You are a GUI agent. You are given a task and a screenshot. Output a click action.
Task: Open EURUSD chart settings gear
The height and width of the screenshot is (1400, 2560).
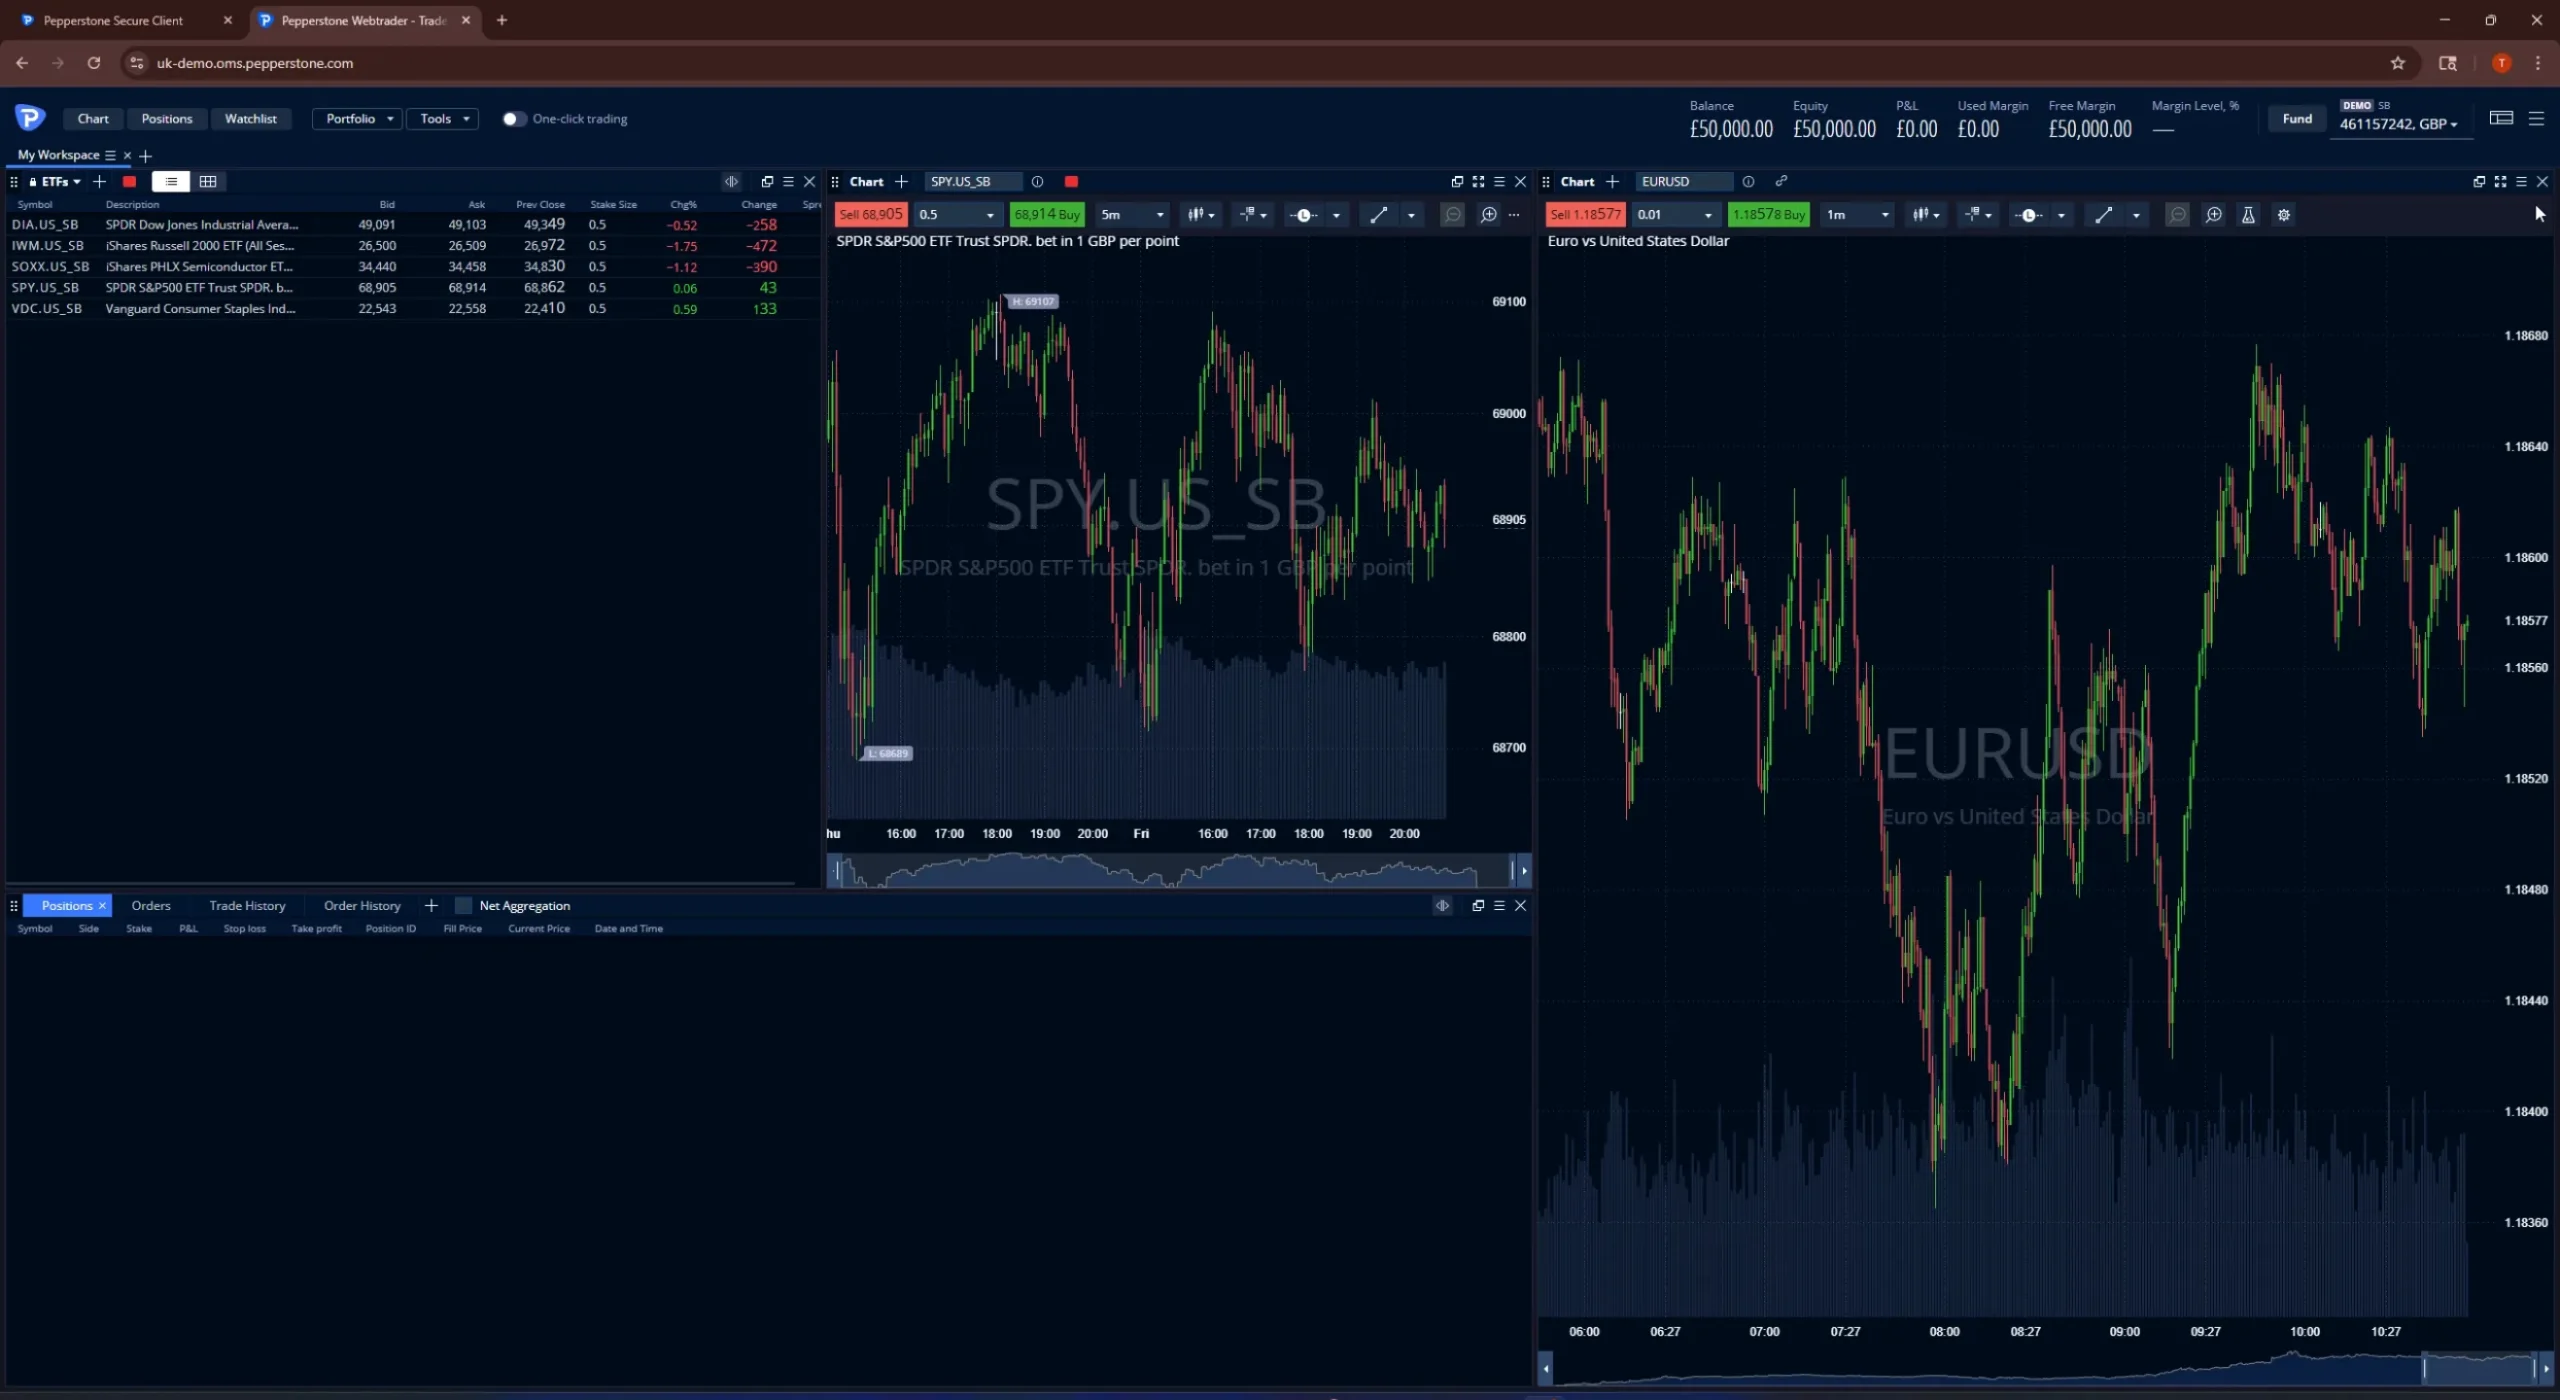[2284, 215]
